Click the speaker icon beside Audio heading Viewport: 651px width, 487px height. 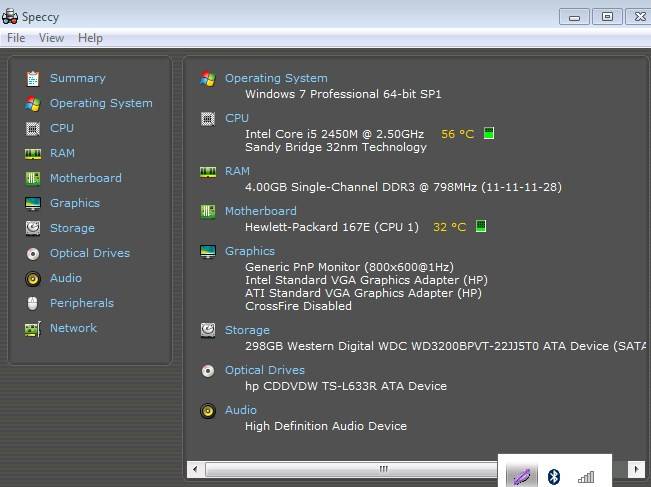click(x=208, y=411)
